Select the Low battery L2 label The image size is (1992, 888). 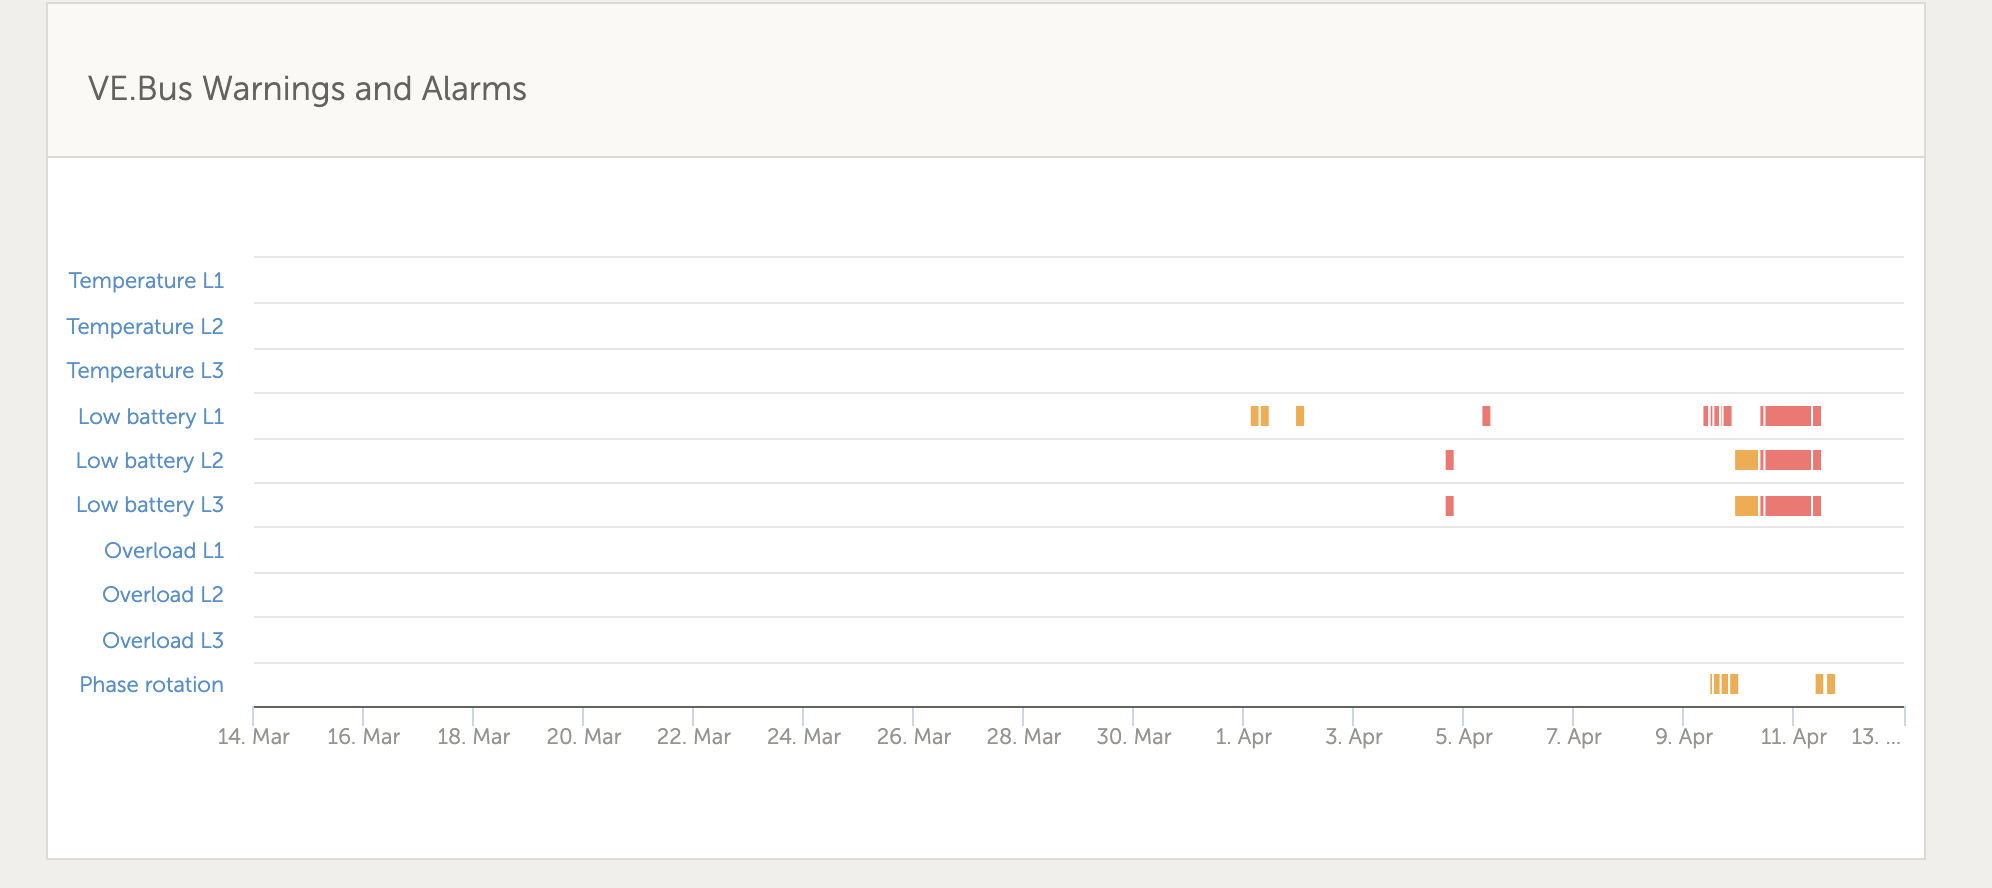point(150,461)
